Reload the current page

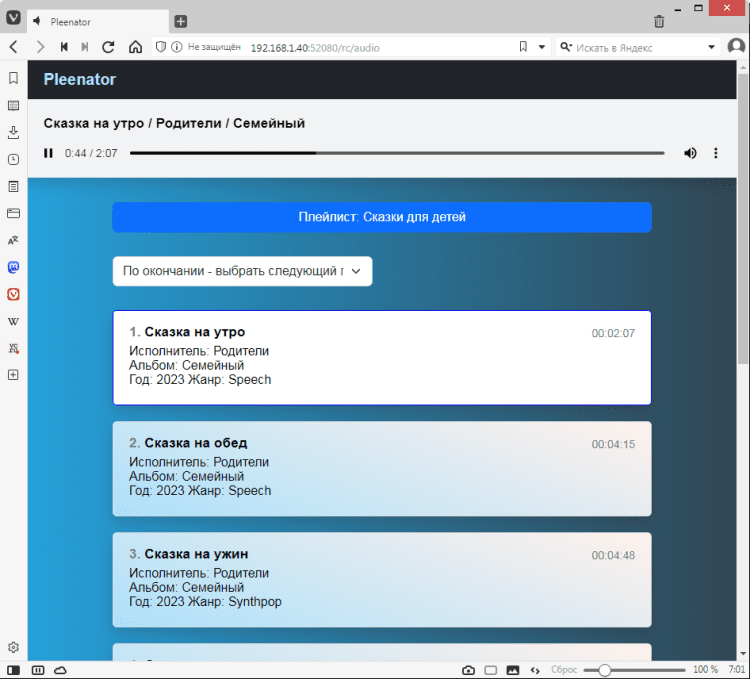point(108,47)
